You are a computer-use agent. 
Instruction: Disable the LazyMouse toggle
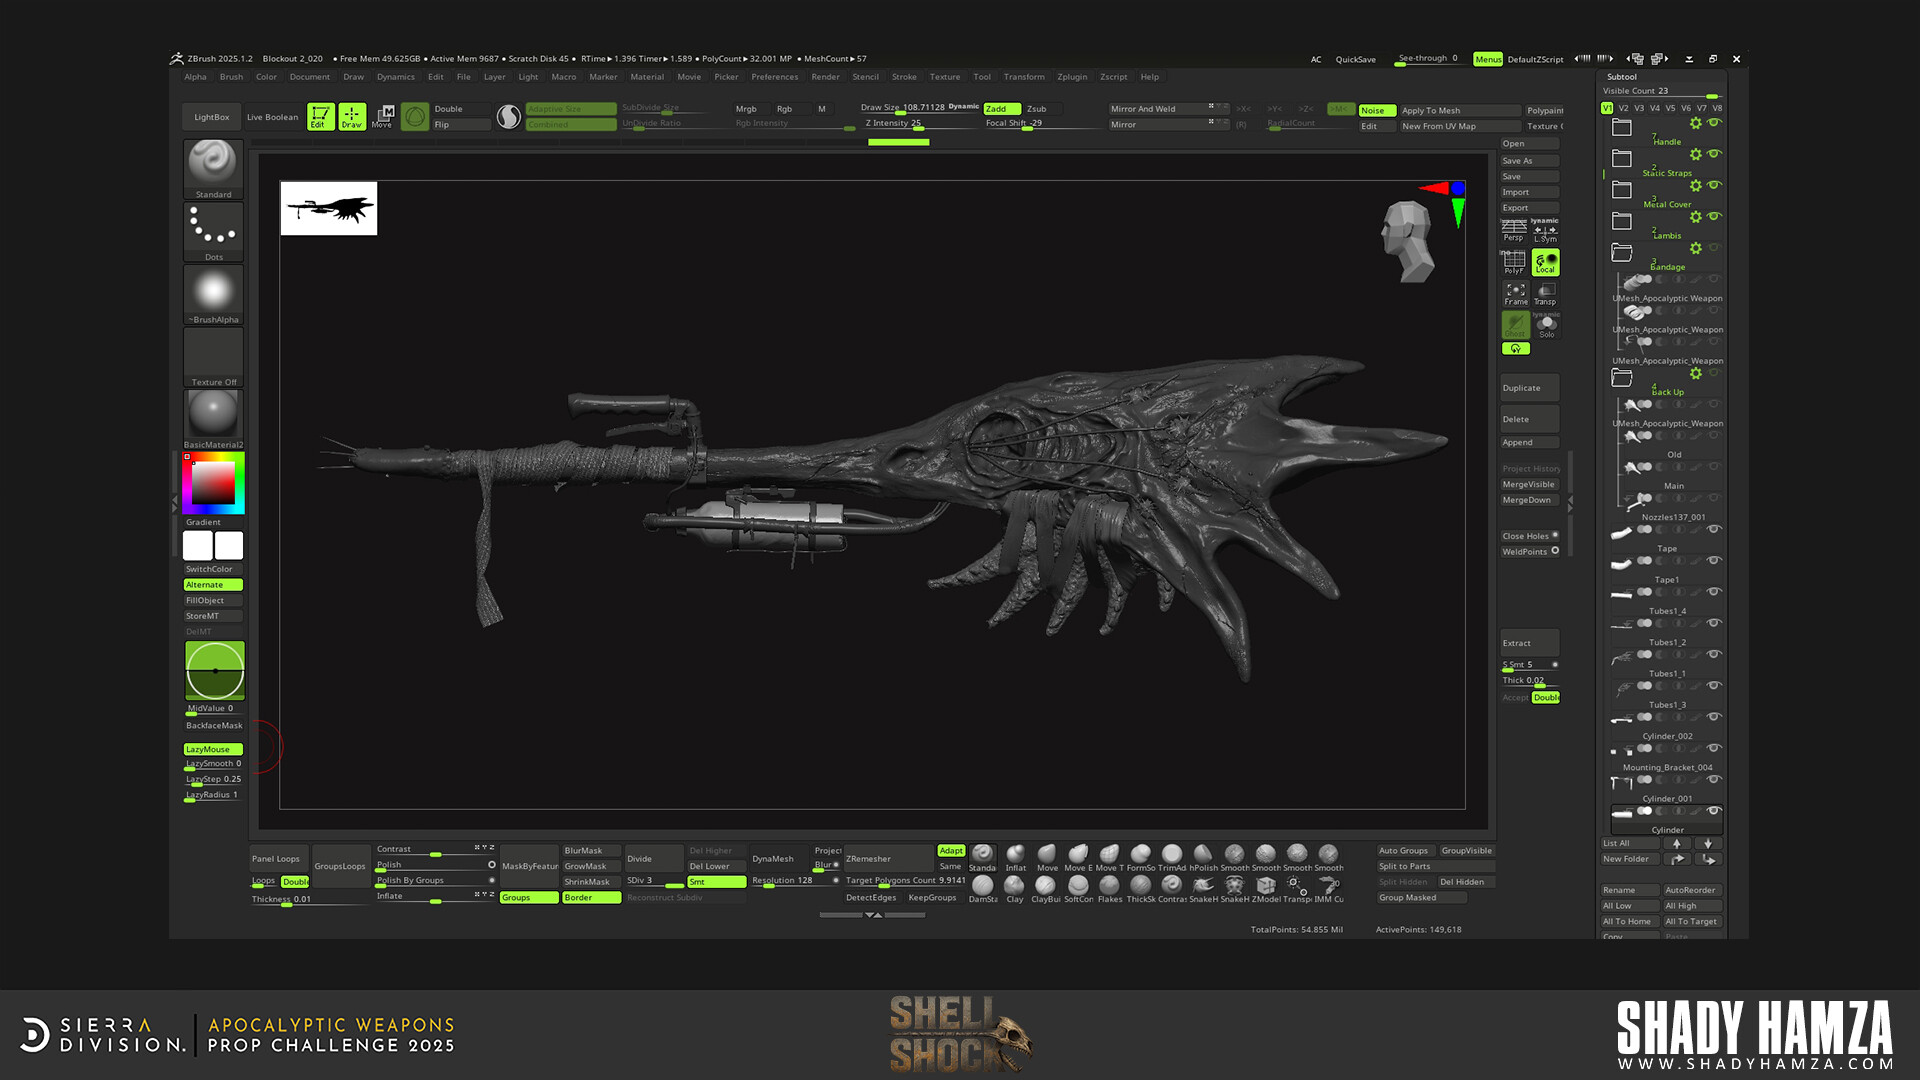pos(210,749)
